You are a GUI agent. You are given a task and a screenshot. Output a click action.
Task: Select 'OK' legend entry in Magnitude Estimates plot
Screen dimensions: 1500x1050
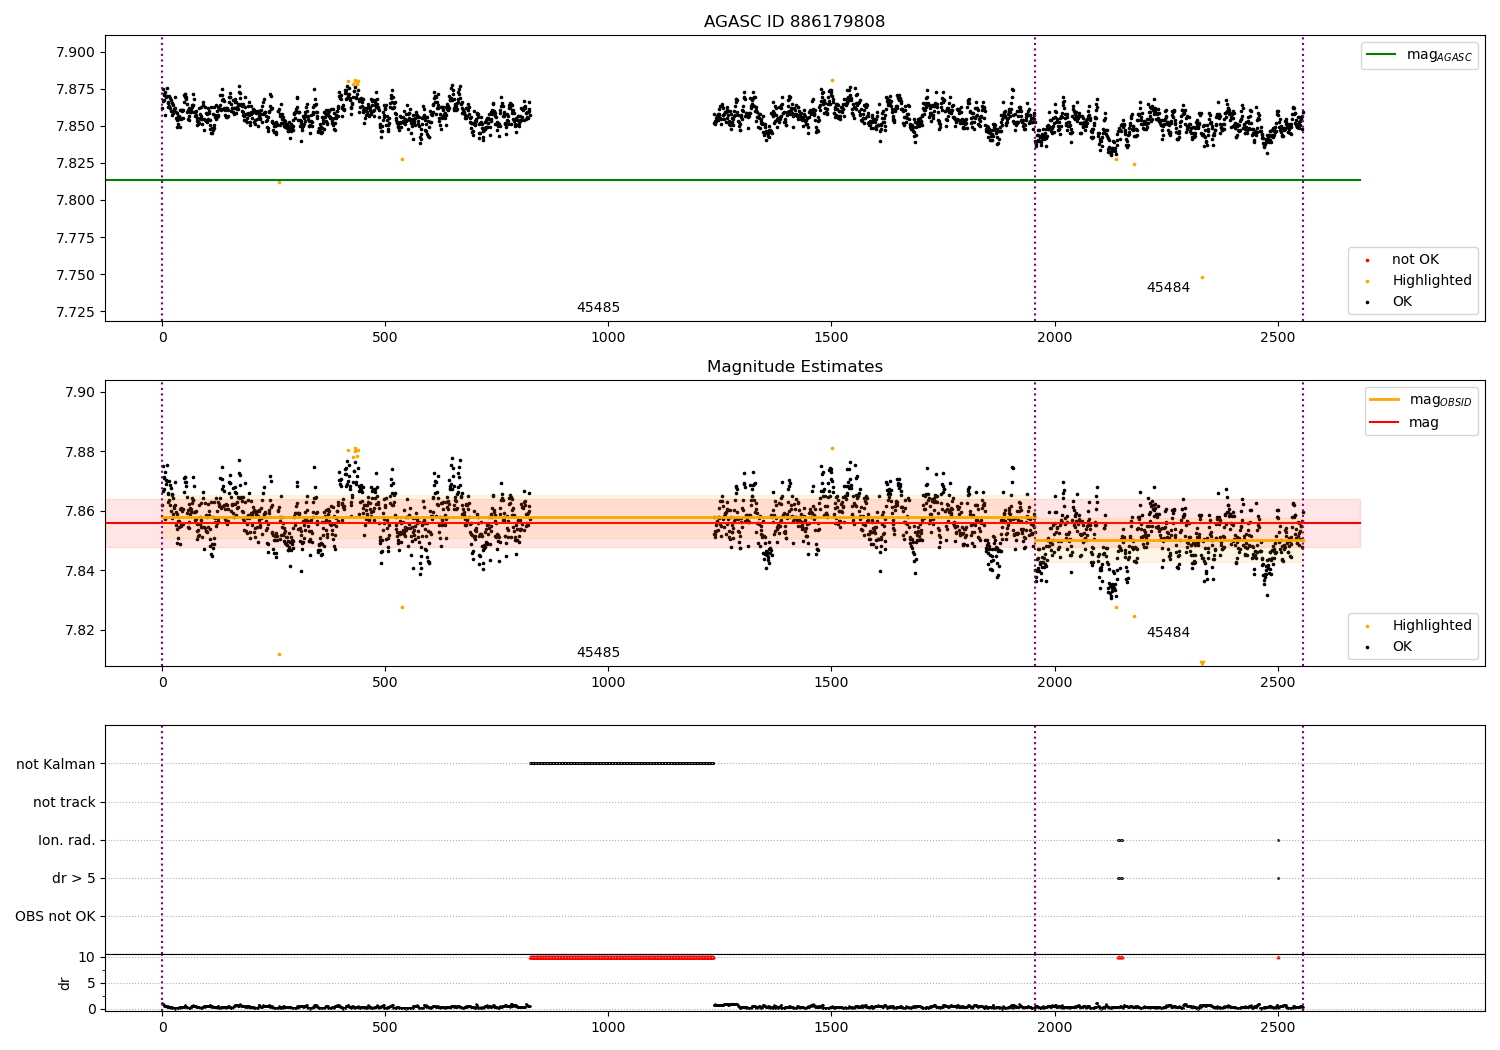pos(1402,647)
